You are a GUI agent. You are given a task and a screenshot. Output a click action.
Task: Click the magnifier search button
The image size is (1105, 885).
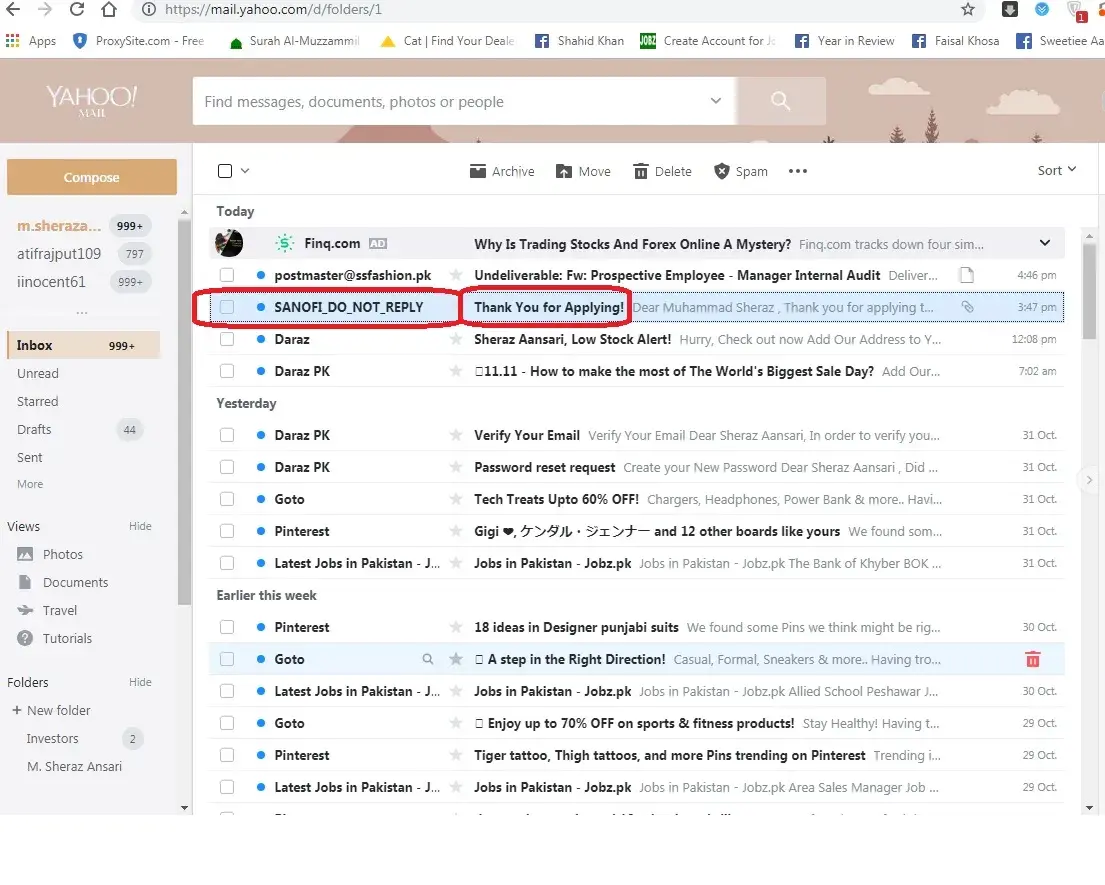point(781,101)
